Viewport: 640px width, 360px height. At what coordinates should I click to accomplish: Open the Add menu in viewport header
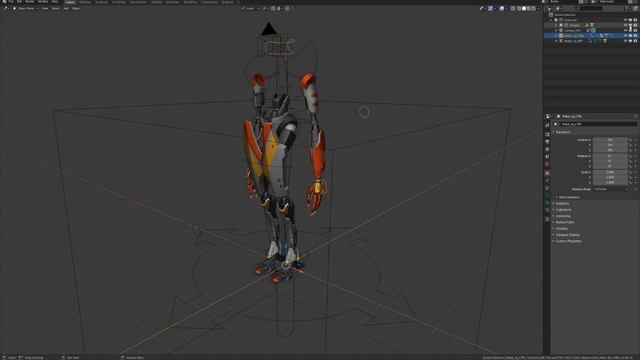click(66, 8)
